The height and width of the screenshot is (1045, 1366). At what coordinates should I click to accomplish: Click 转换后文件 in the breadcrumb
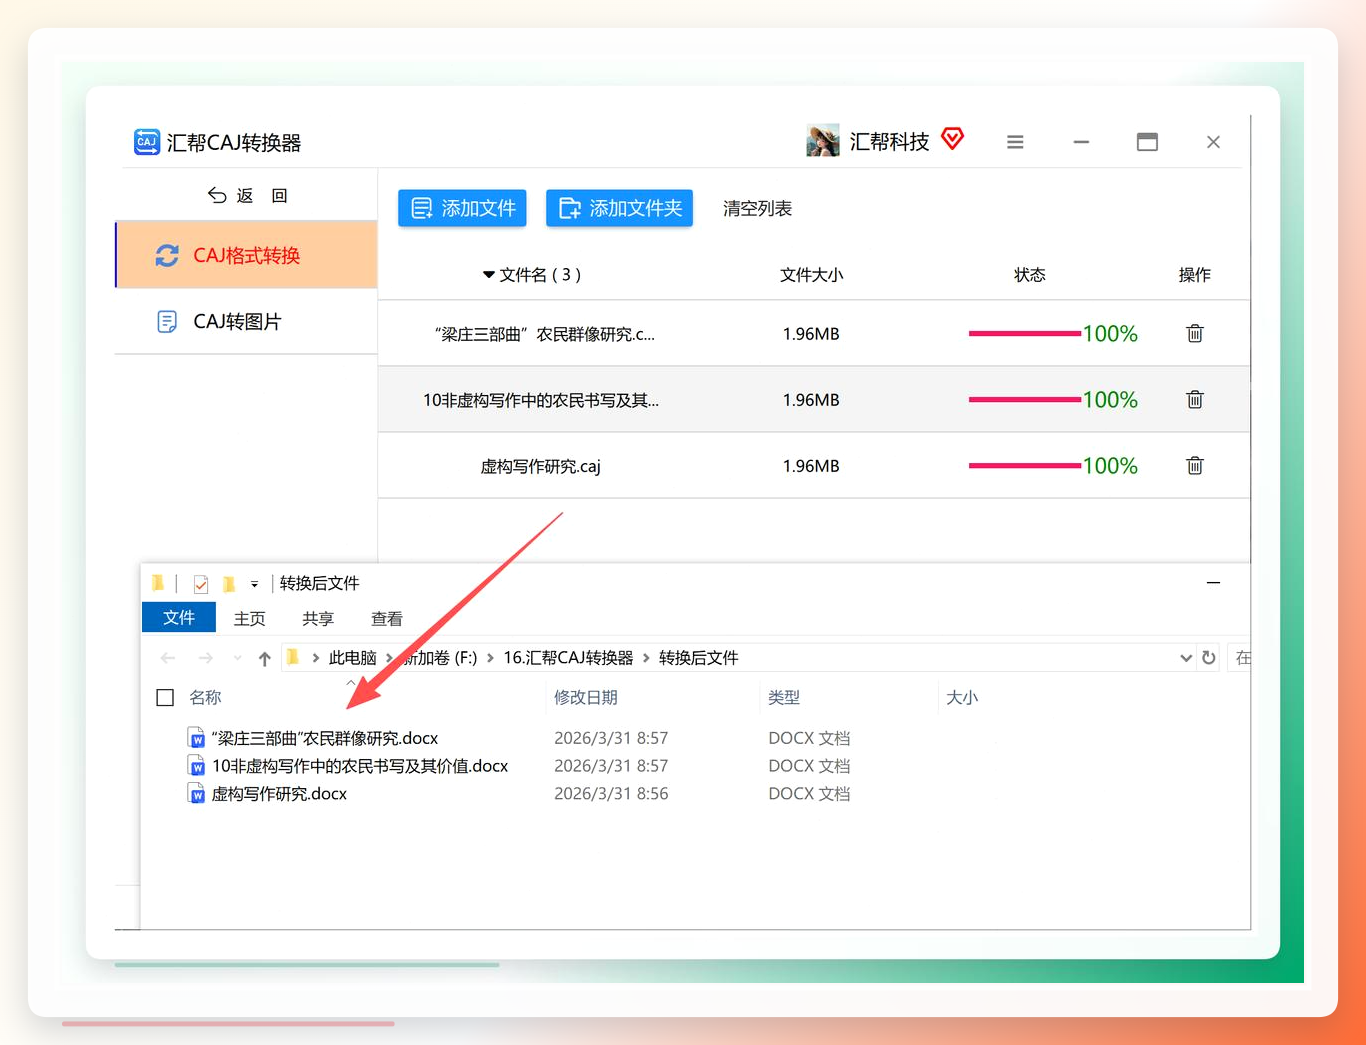(x=698, y=657)
